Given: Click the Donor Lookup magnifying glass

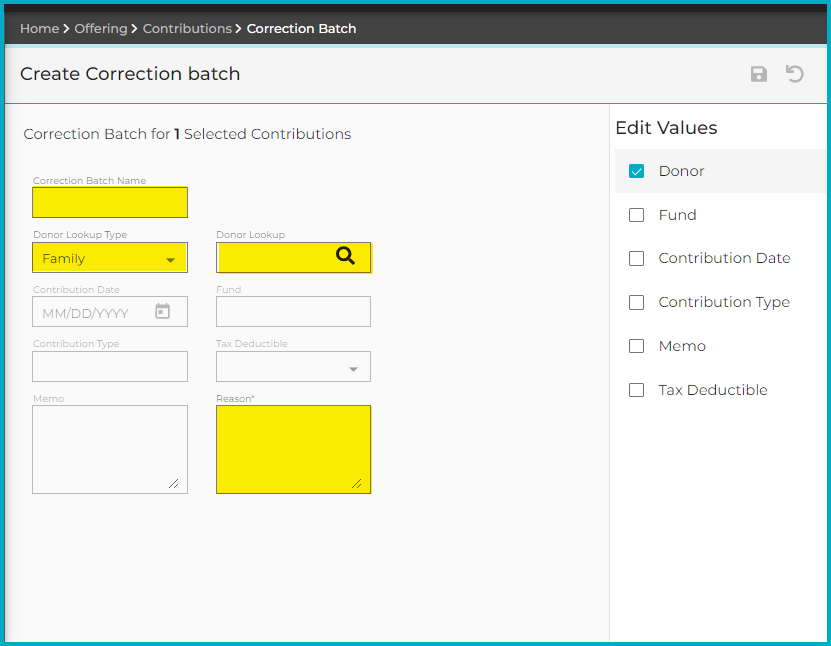Looking at the screenshot, I should [x=345, y=256].
